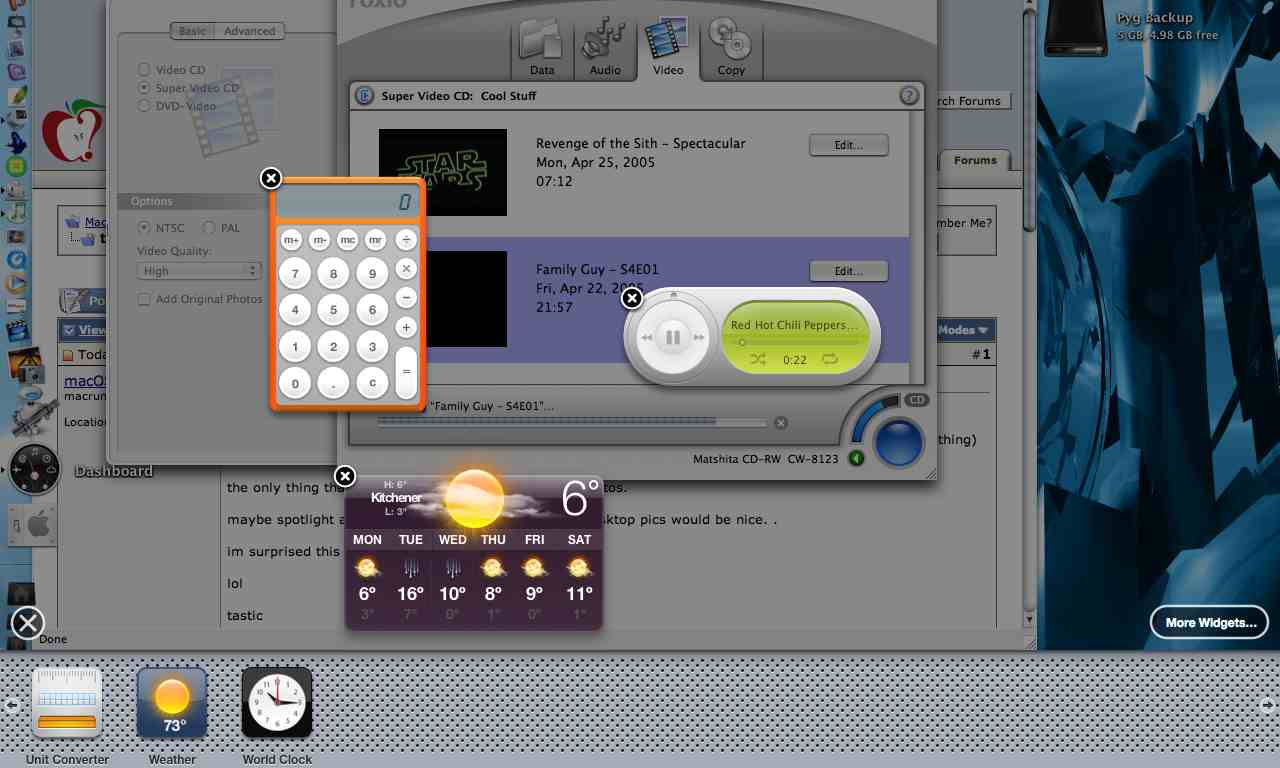This screenshot has width=1280, height=768.
Task: Click the blue Burn button in Roxio
Action: point(898,442)
